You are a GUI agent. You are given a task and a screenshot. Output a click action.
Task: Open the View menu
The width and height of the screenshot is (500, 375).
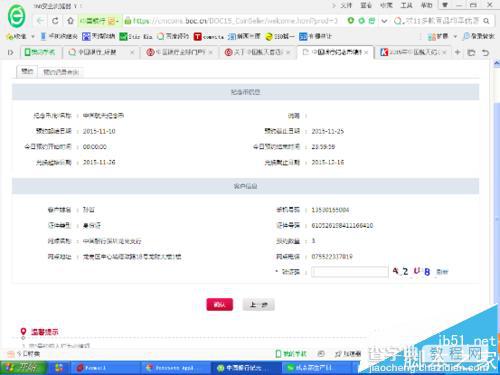[x=366, y=5]
